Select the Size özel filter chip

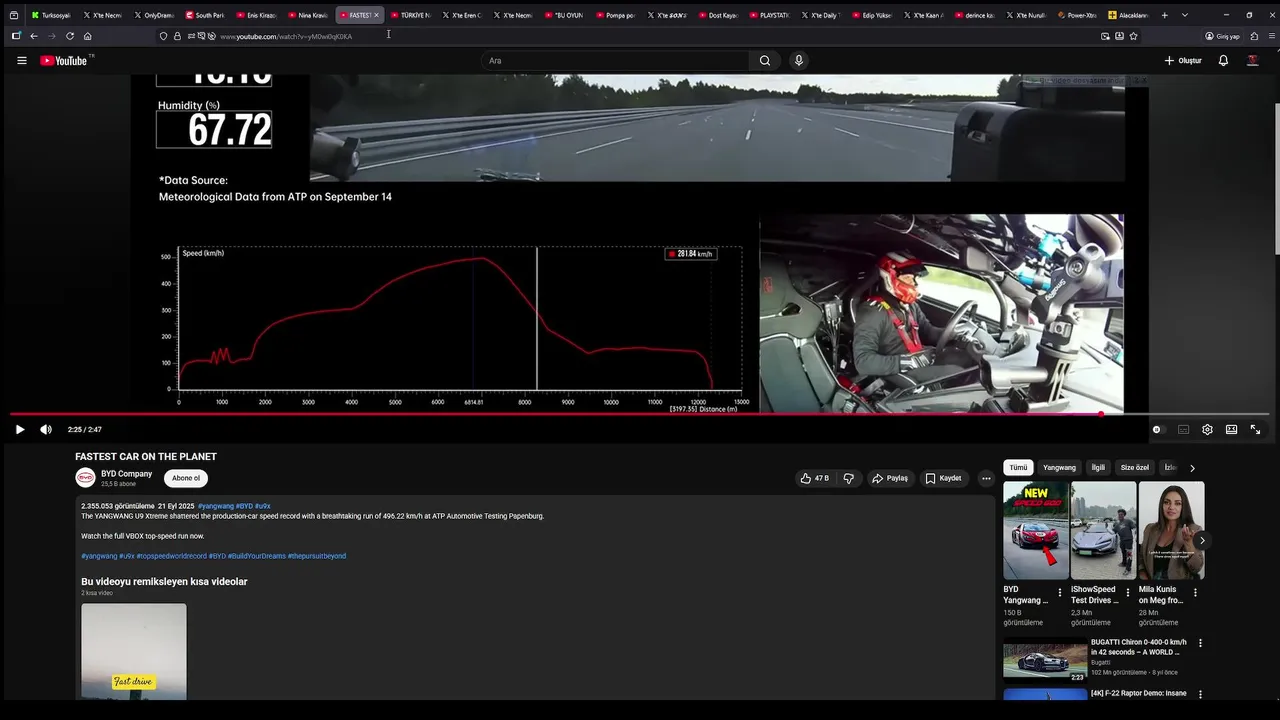click(1135, 467)
